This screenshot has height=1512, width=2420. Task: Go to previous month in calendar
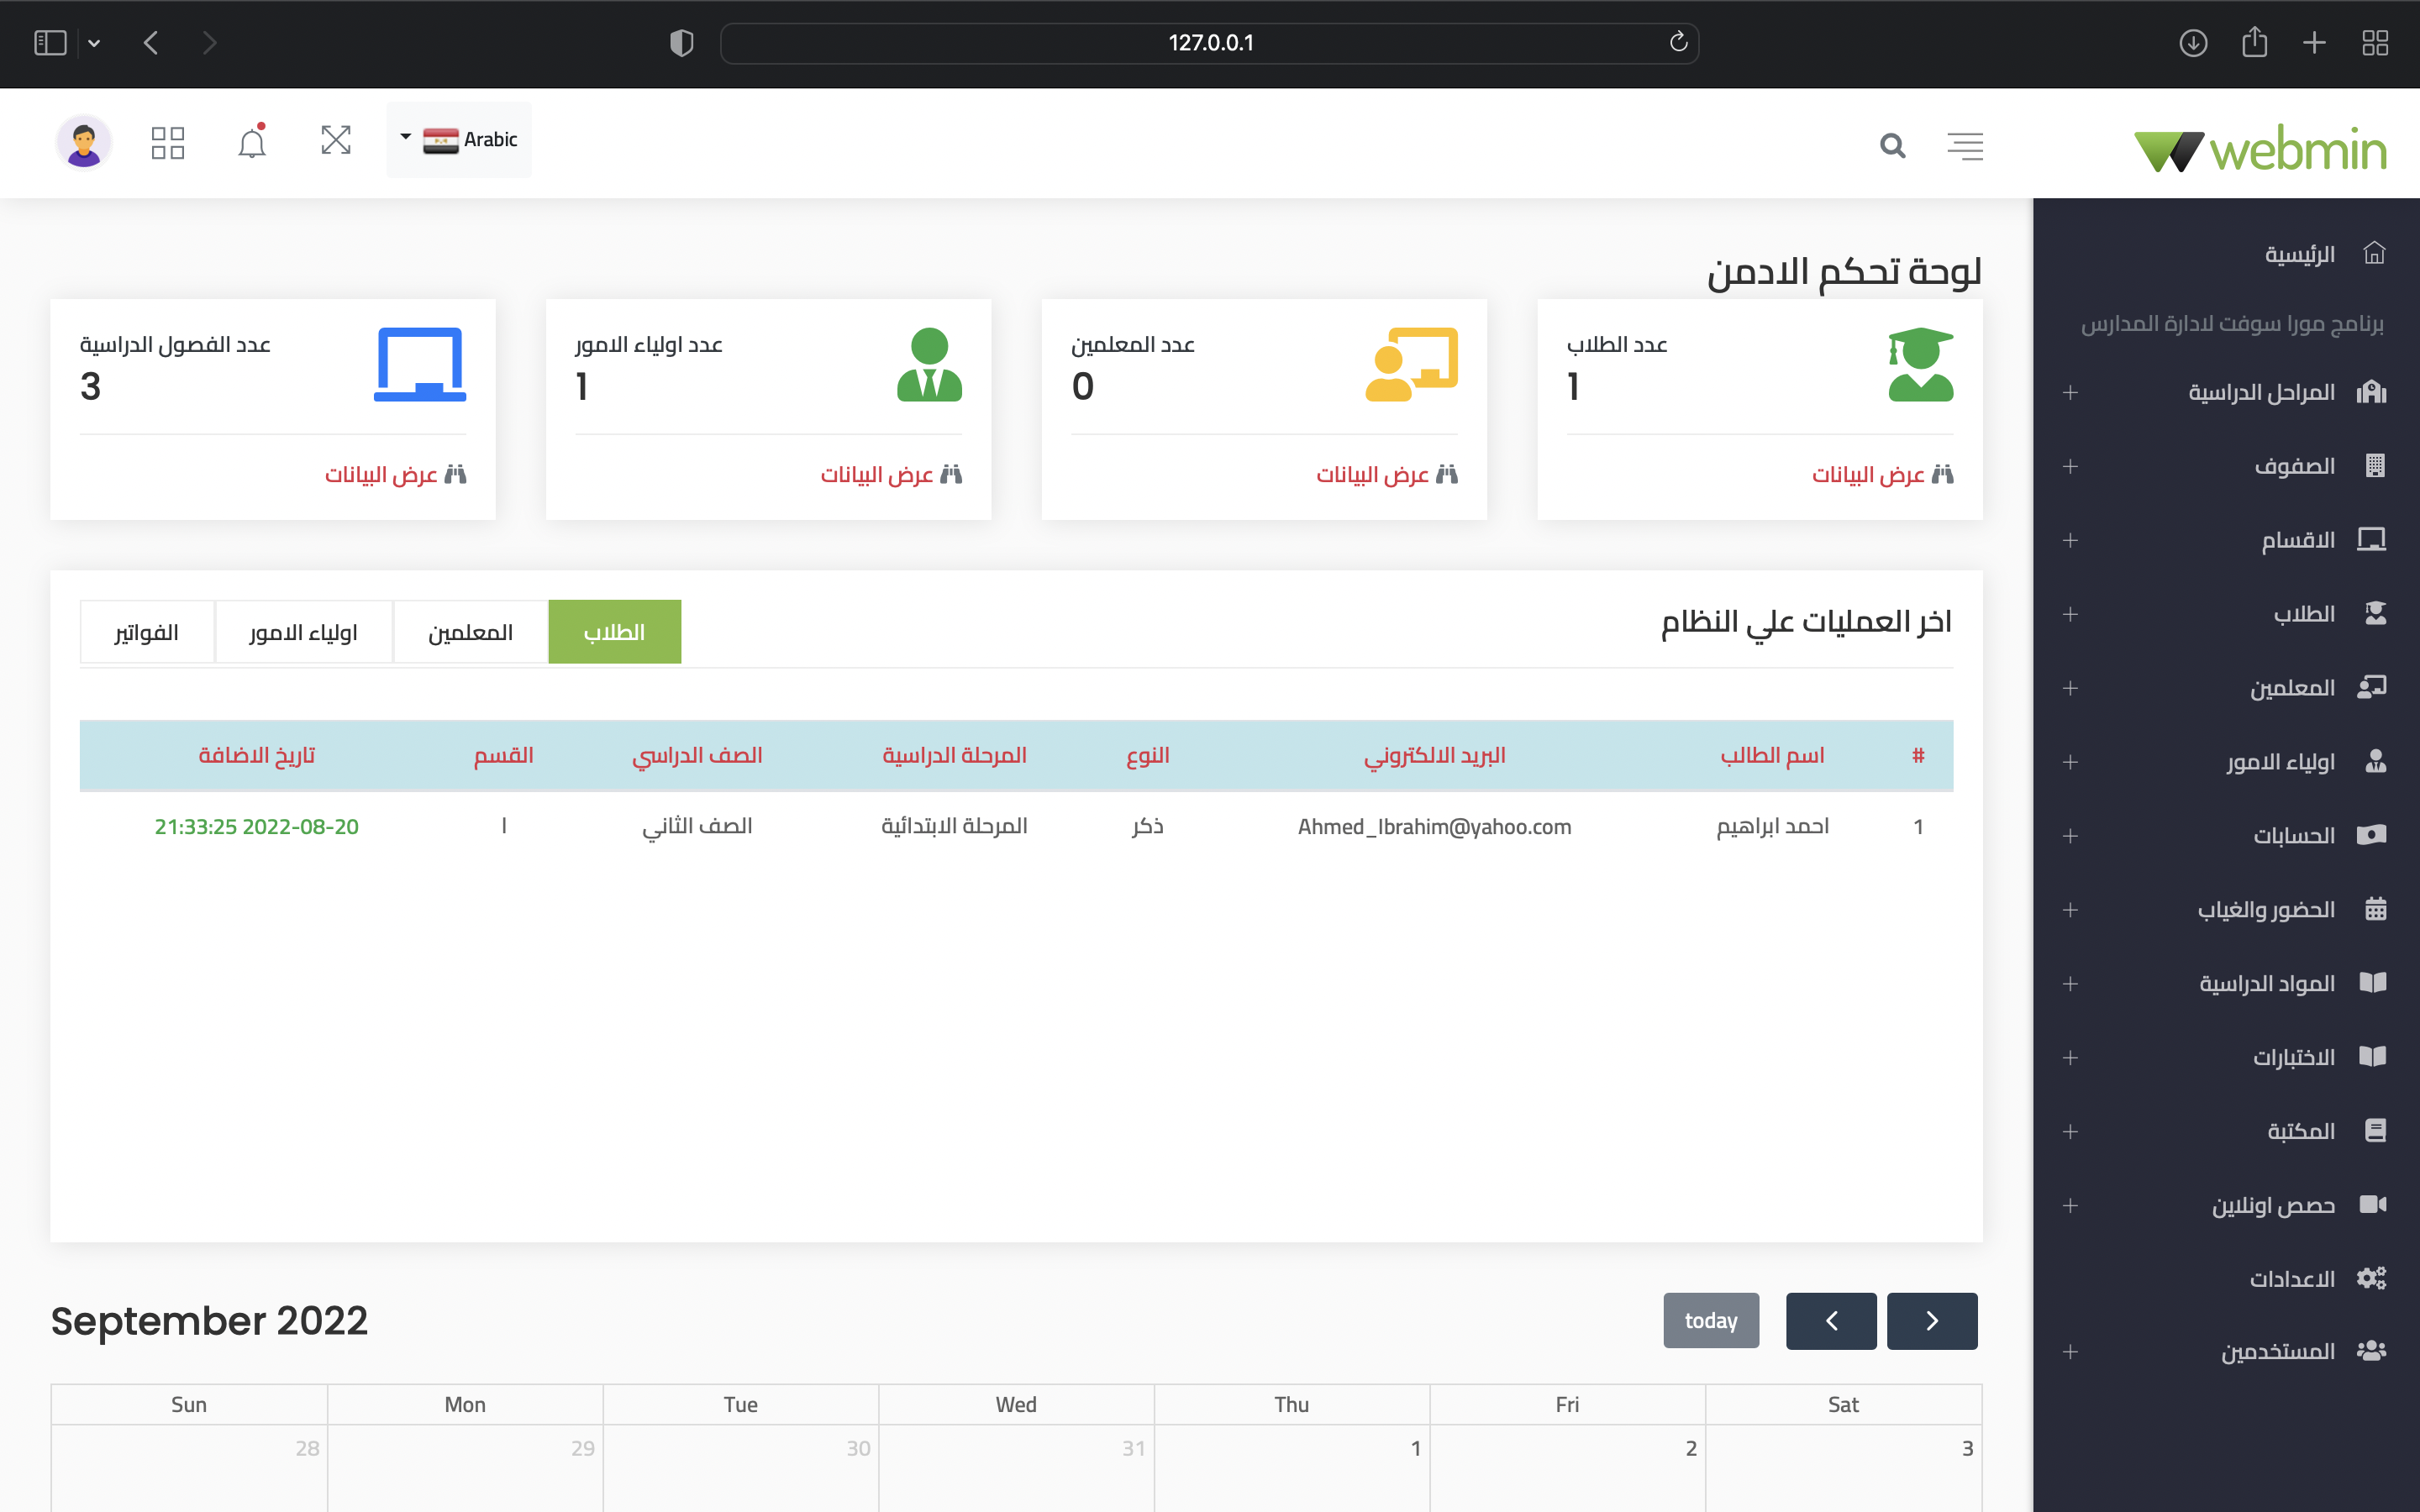coord(1830,1320)
